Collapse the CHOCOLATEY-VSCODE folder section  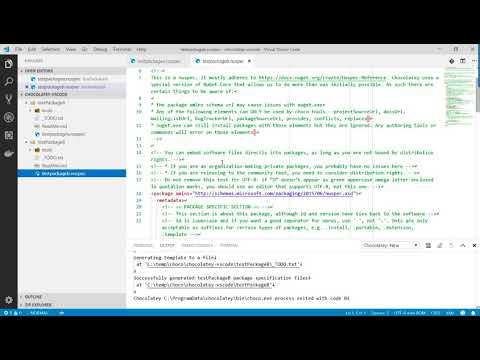click(x=72, y=94)
